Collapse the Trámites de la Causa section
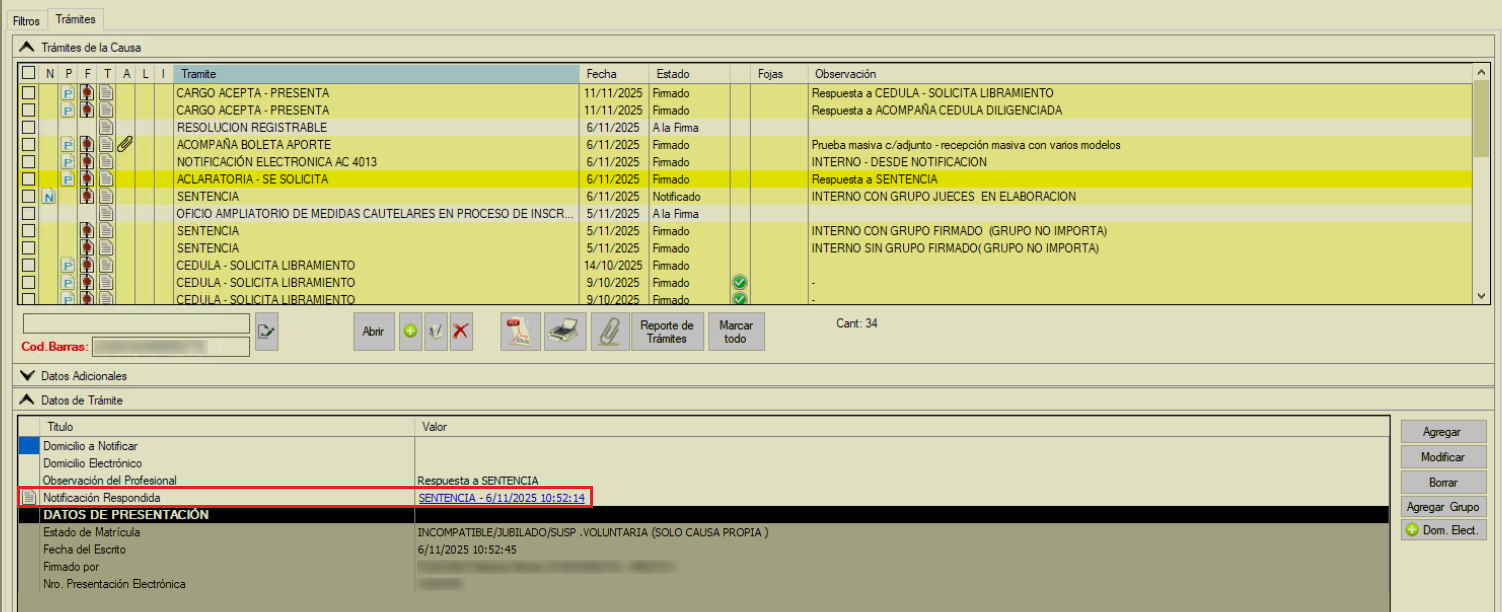The image size is (1502, 612). (x=27, y=47)
